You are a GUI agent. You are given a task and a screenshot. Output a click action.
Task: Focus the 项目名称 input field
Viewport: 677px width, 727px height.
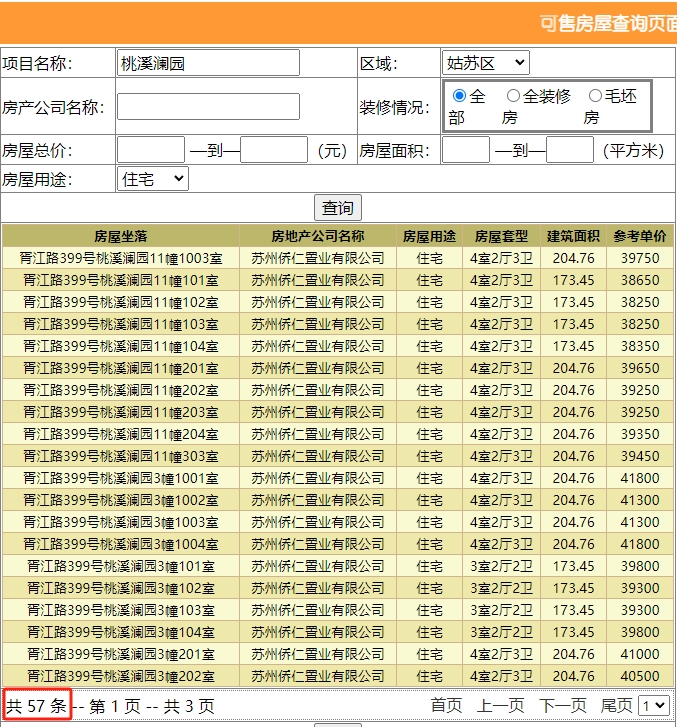pyautogui.click(x=208, y=63)
